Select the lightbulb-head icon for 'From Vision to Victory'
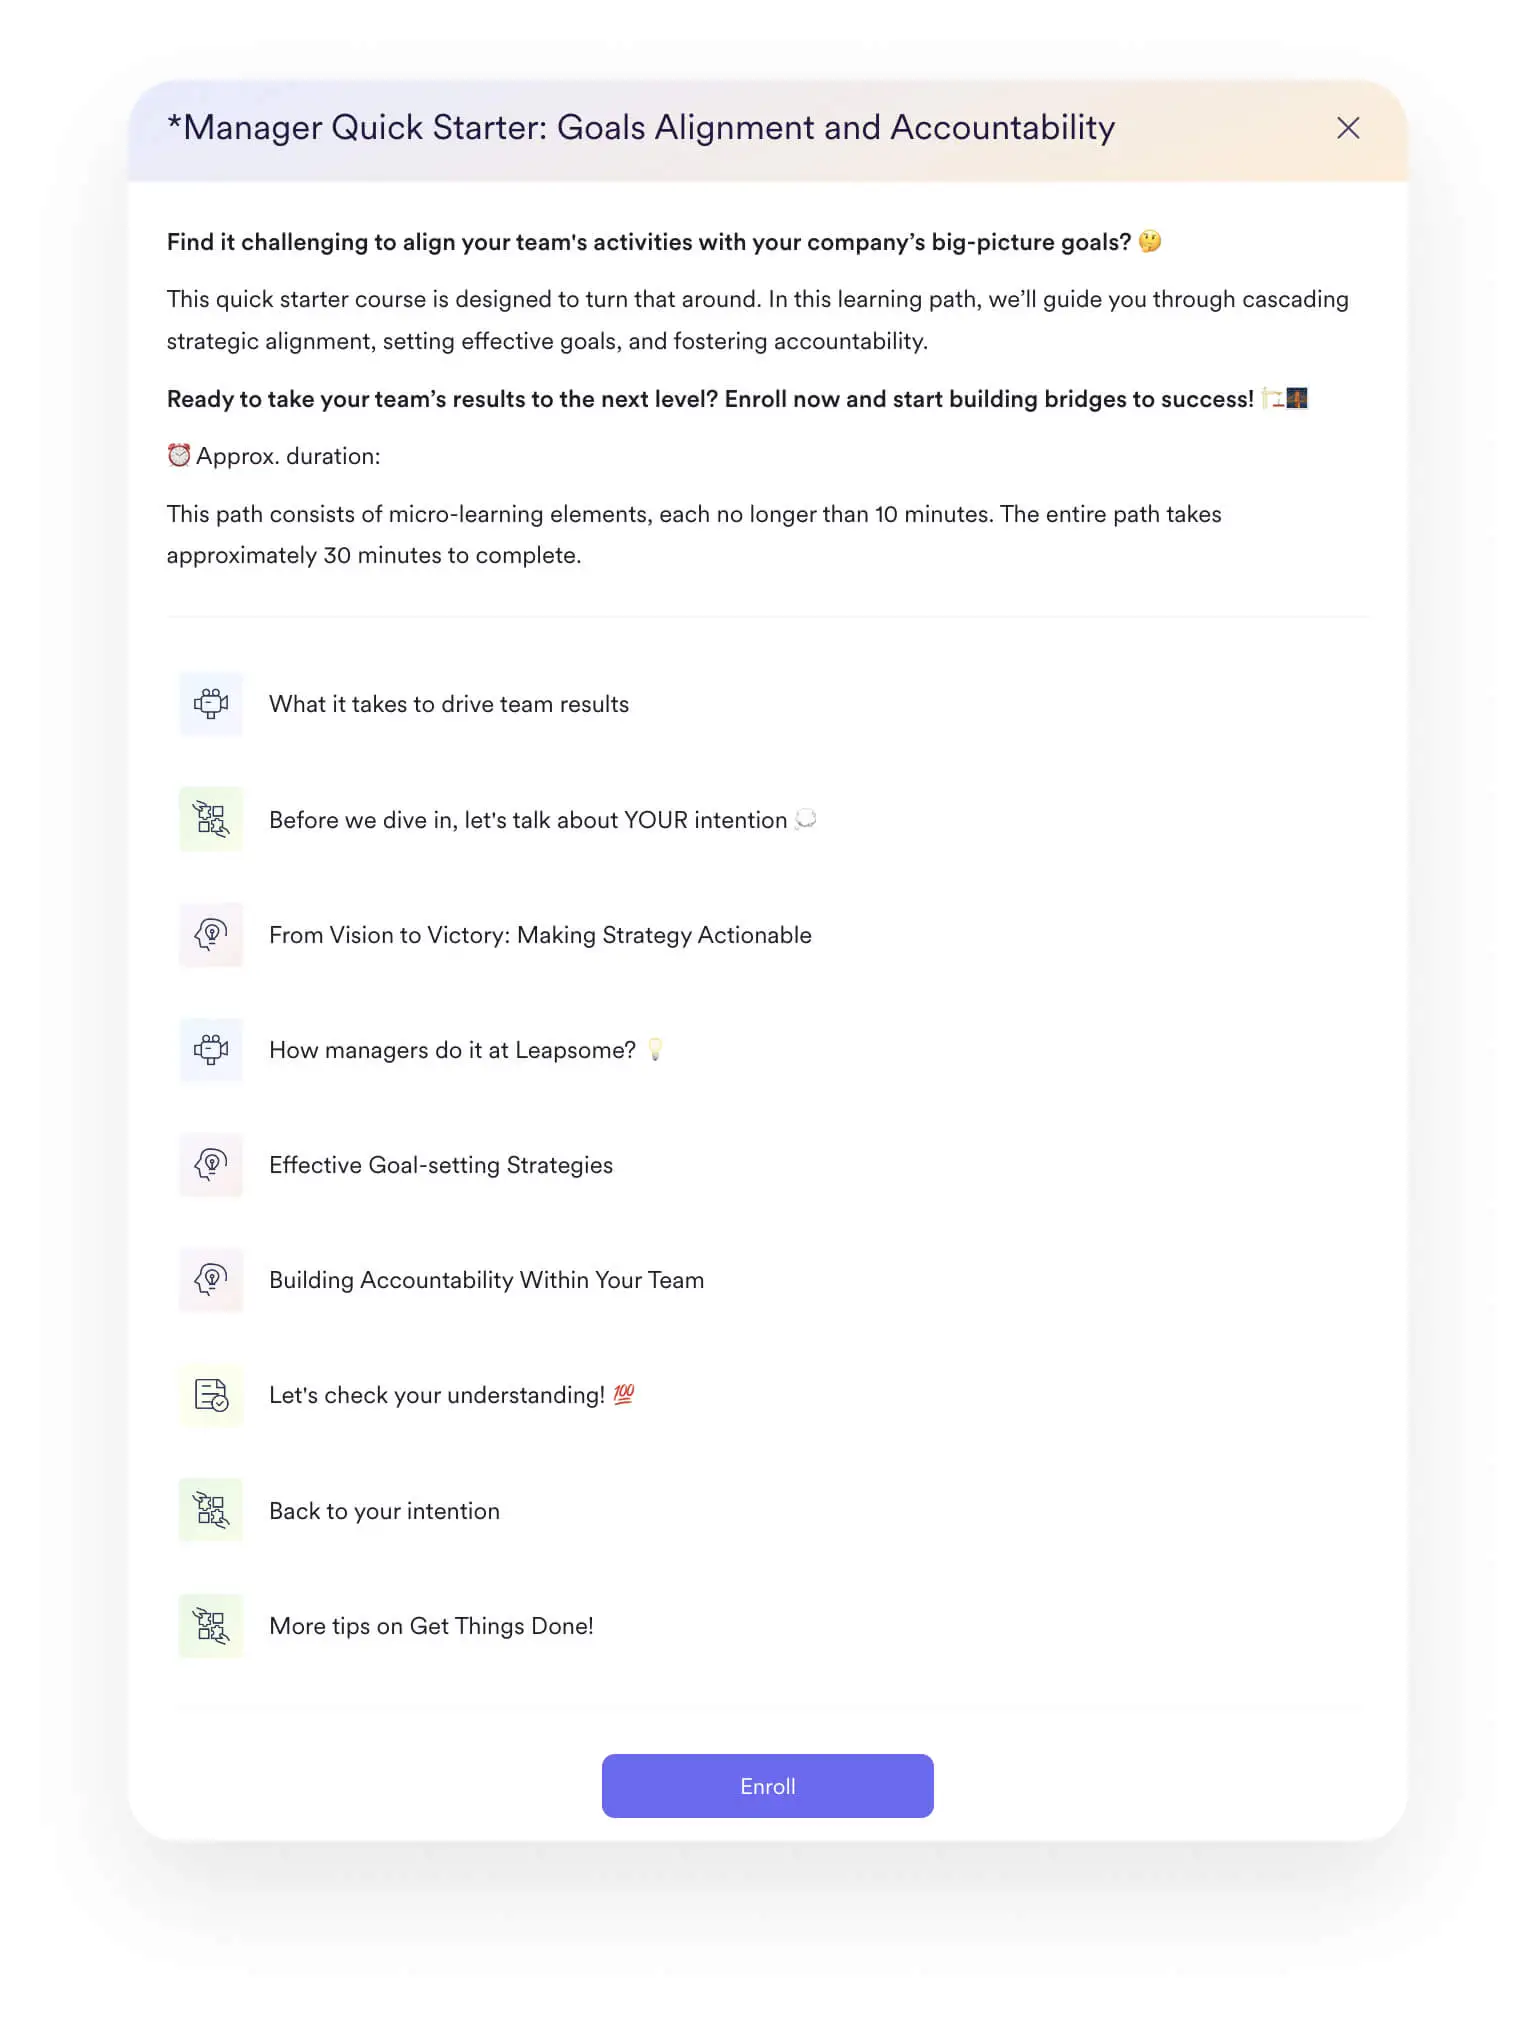The height and width of the screenshot is (2018, 1536). coord(210,935)
